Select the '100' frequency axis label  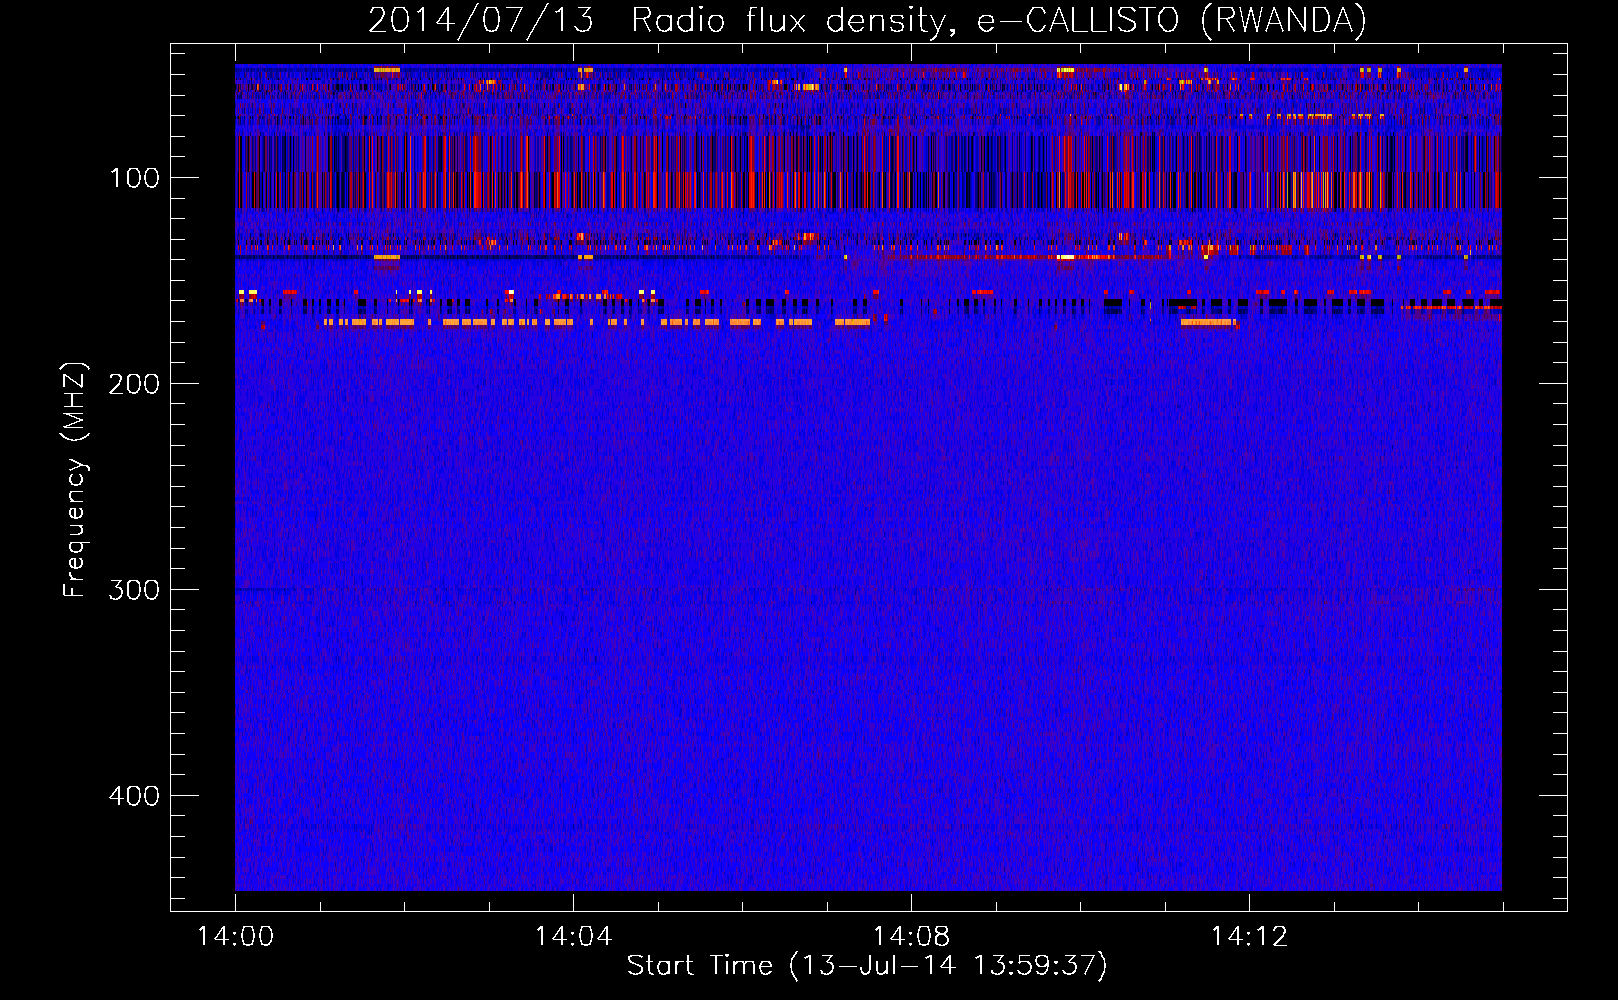135,178
